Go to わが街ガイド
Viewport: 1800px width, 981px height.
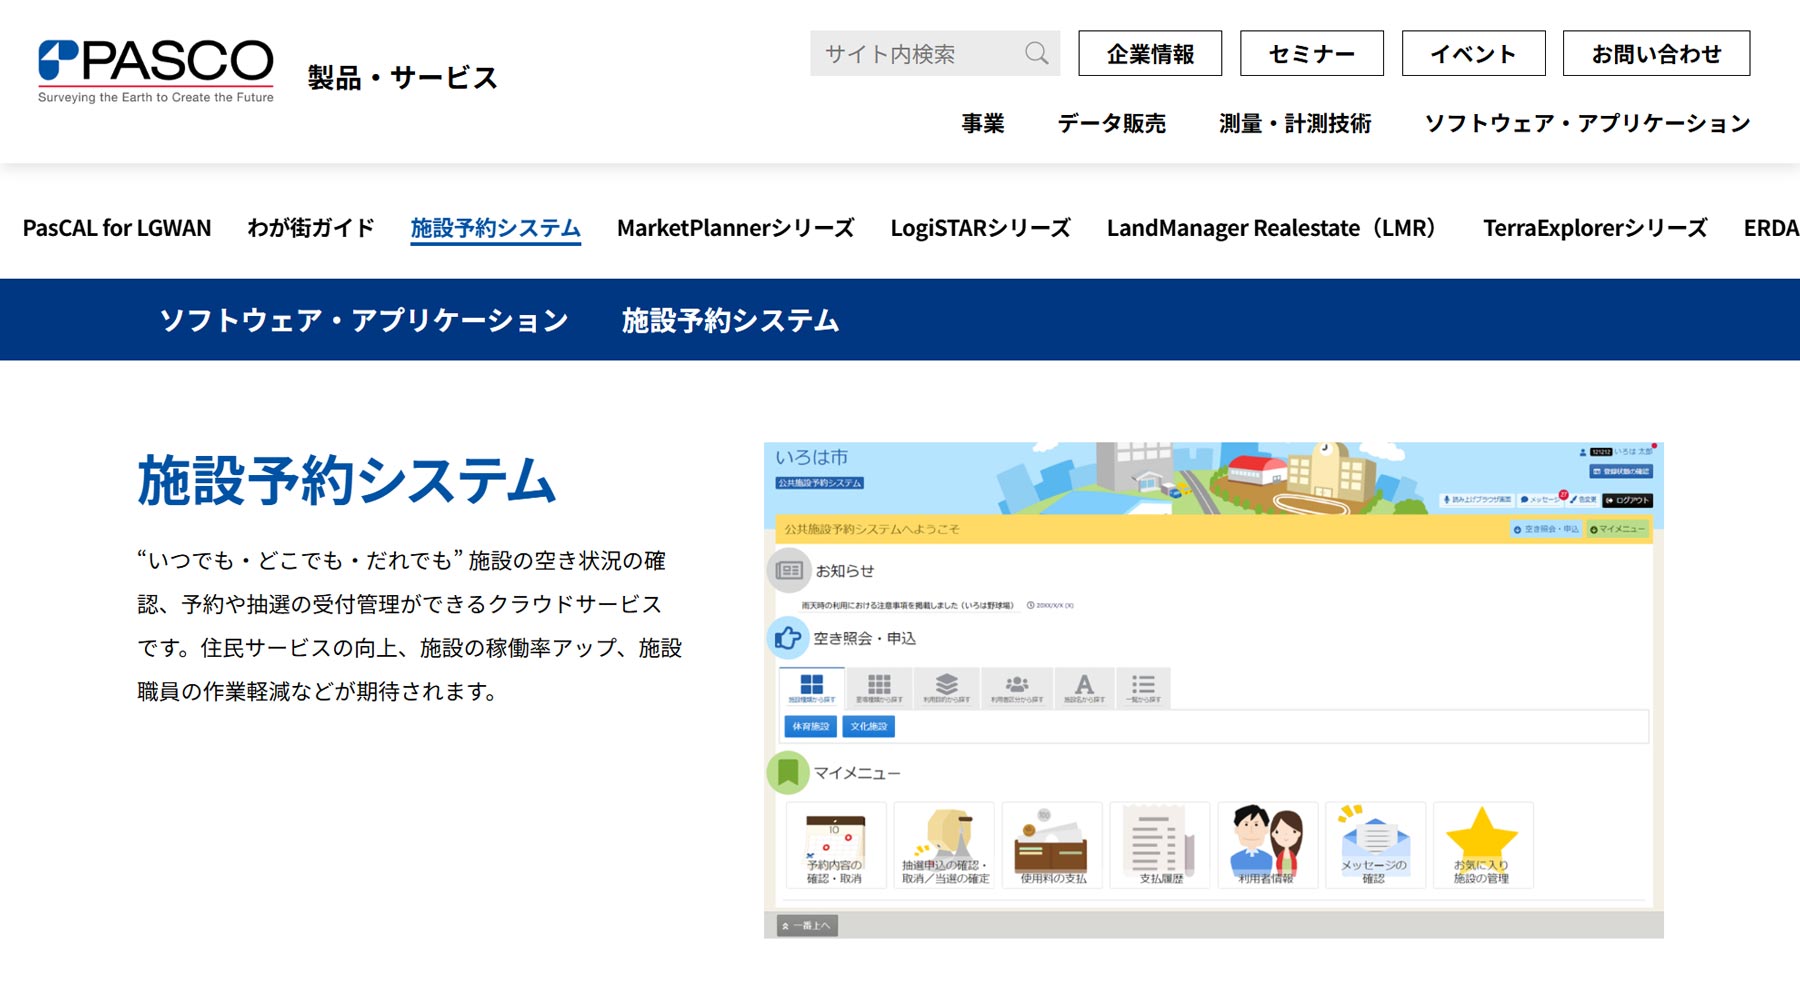(311, 228)
